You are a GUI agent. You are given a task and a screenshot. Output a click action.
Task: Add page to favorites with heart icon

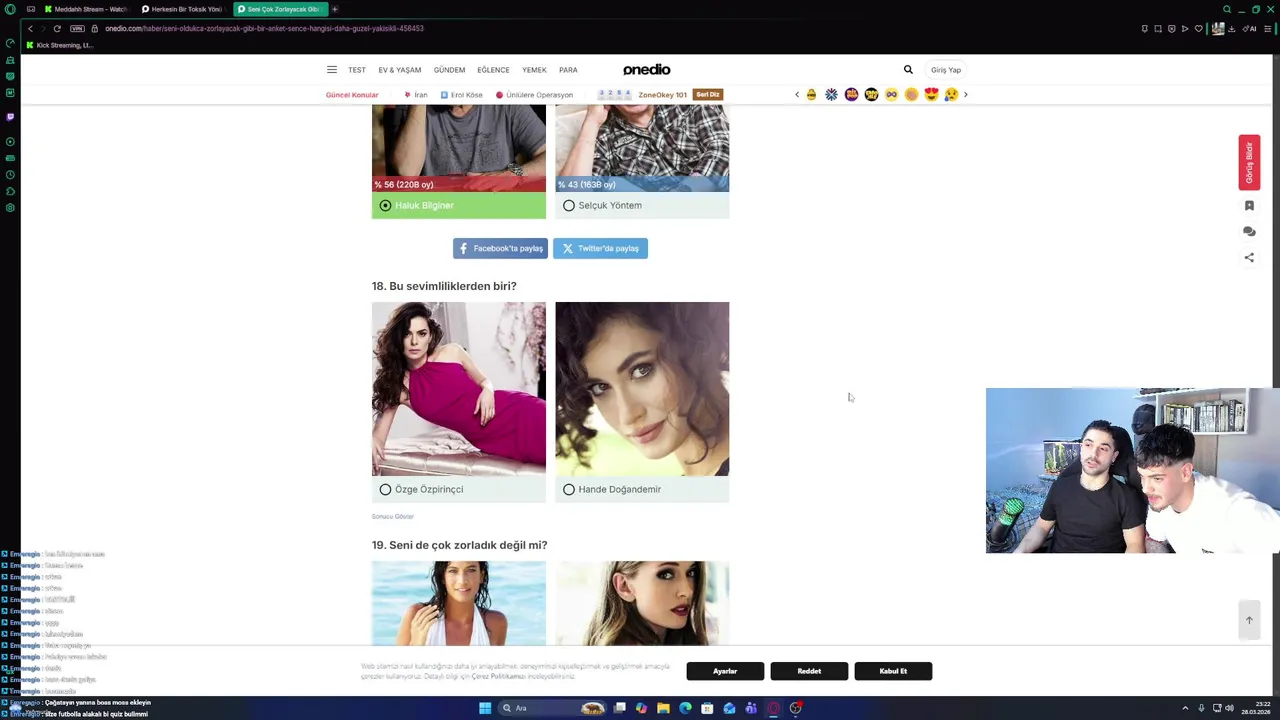(1199, 29)
